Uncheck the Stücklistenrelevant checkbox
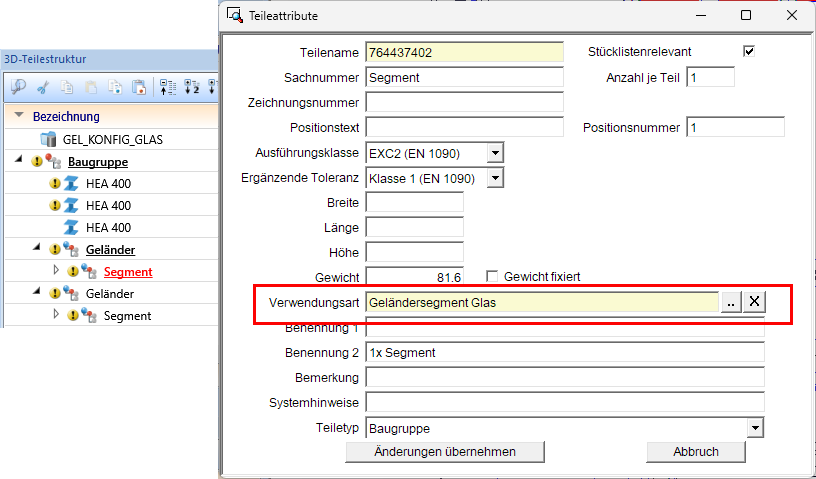This screenshot has width=816, height=479. pyautogui.click(x=749, y=52)
